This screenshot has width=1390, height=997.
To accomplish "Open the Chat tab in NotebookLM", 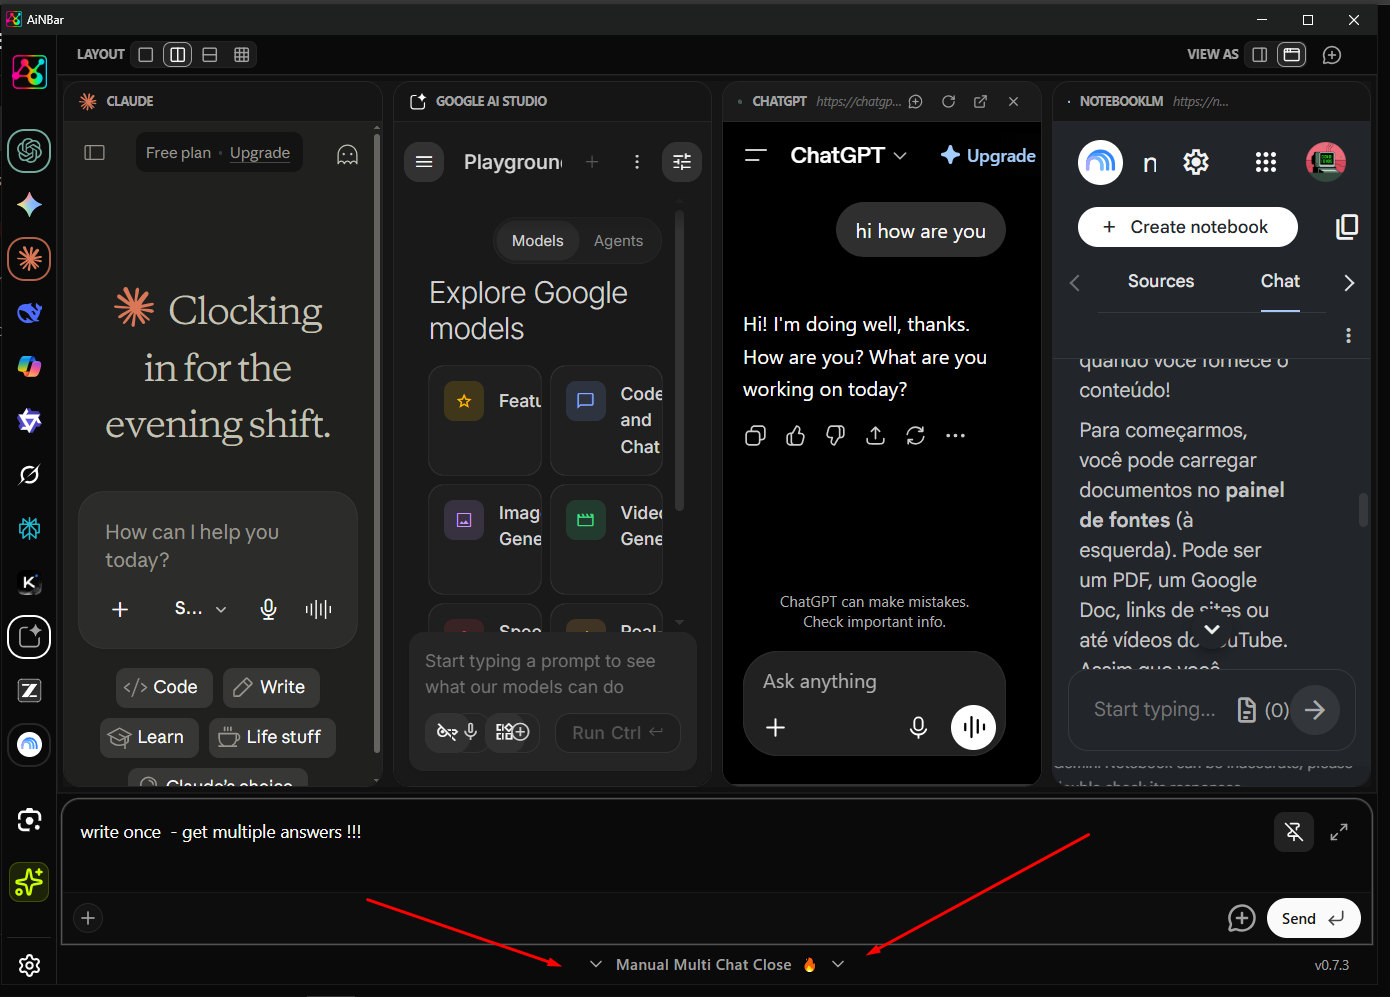I will point(1280,281).
